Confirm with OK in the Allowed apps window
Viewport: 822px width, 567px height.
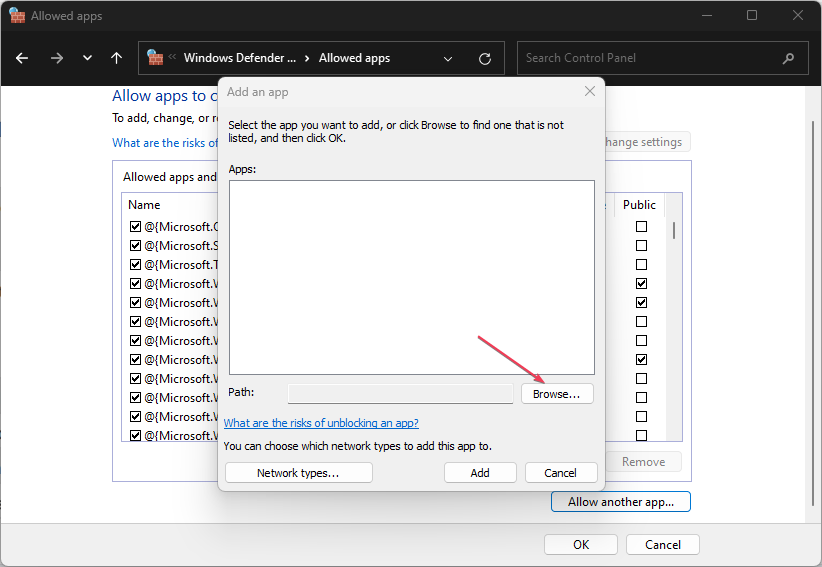click(x=581, y=544)
